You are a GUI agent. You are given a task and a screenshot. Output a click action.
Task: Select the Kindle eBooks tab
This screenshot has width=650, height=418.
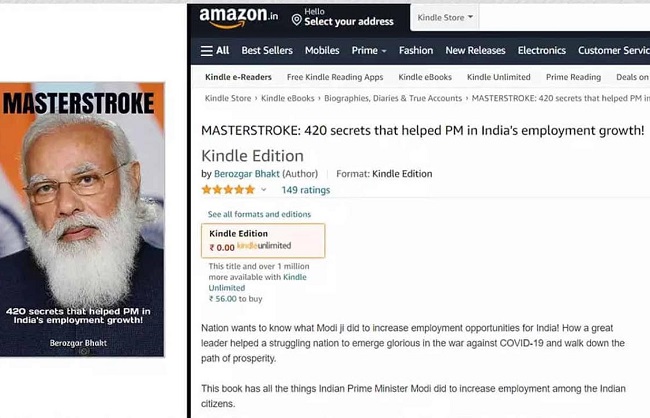(x=425, y=77)
